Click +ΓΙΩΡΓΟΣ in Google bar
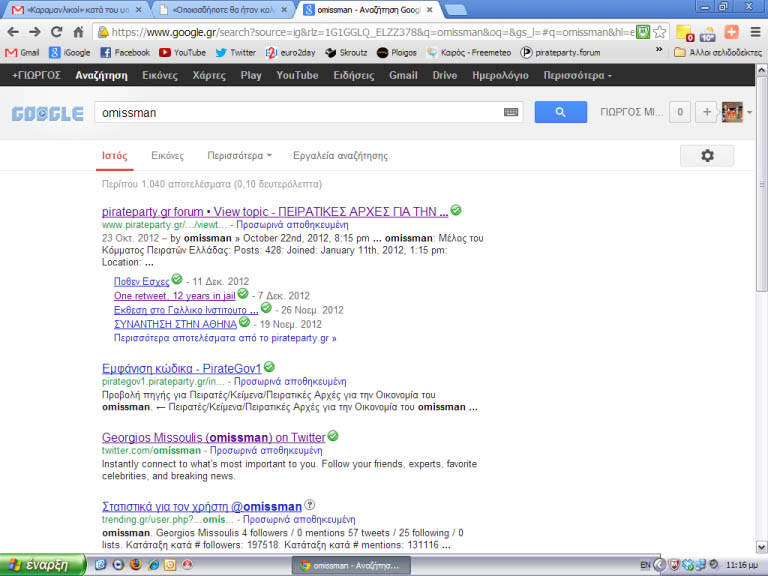The width and height of the screenshot is (768, 576). [x=36, y=75]
